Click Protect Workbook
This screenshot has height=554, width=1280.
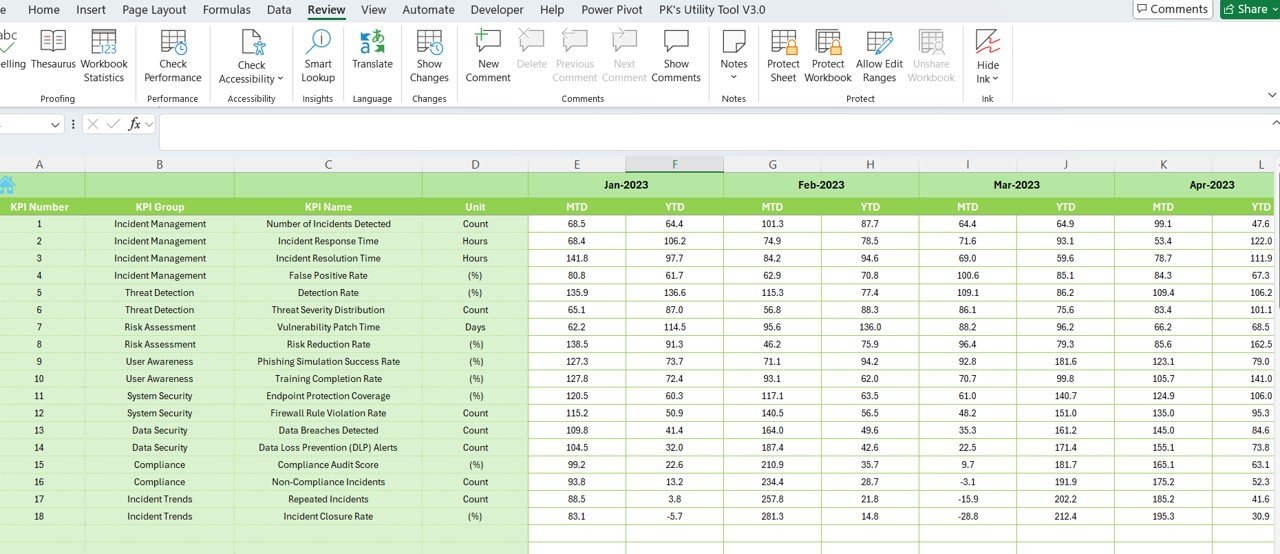click(x=828, y=56)
